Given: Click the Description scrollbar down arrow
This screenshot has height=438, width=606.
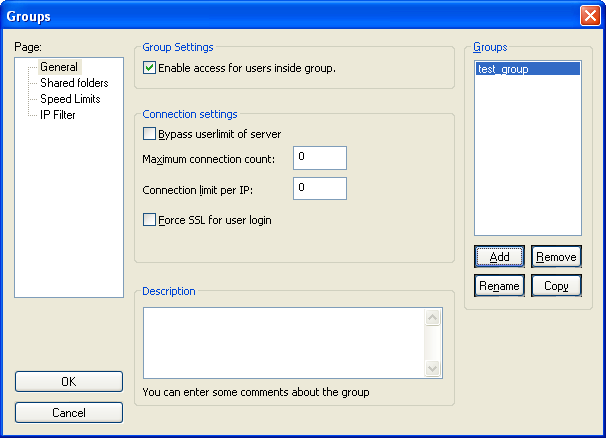Looking at the screenshot, I should point(432,368).
